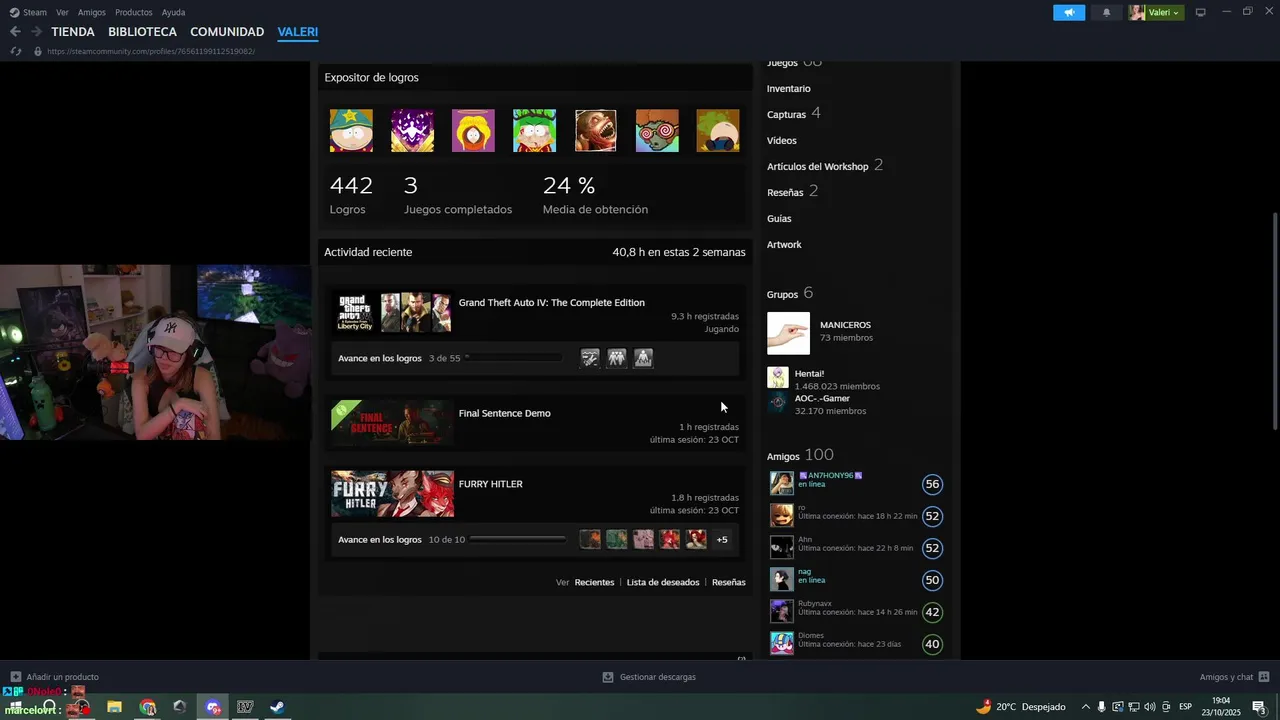The width and height of the screenshot is (1280, 720).
Task: View the Recientes games link
Action: pyautogui.click(x=594, y=582)
